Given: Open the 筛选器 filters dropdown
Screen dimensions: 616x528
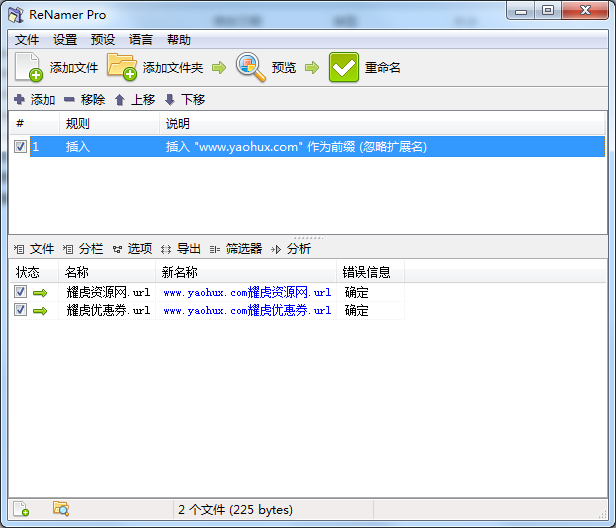Looking at the screenshot, I should pos(236,249).
